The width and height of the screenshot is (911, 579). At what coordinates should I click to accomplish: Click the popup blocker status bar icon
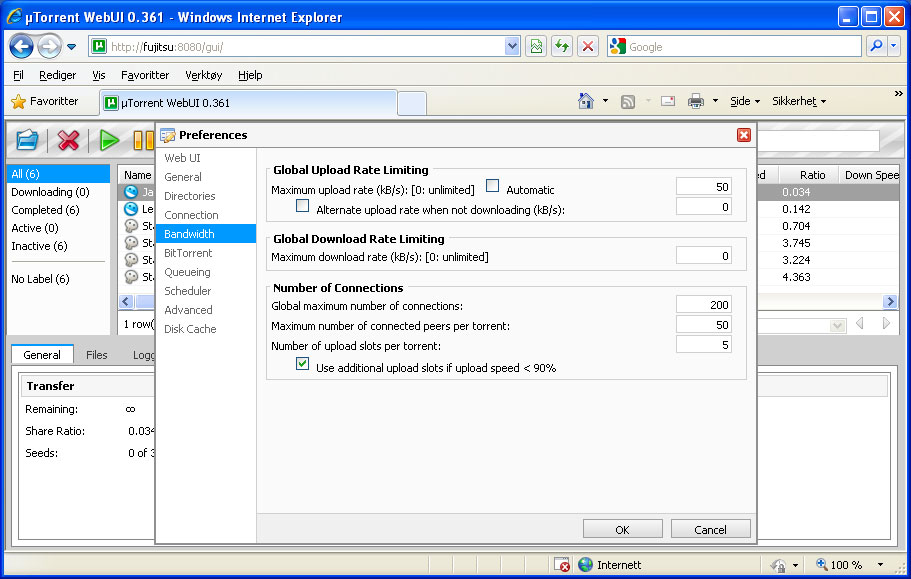pyautogui.click(x=562, y=564)
